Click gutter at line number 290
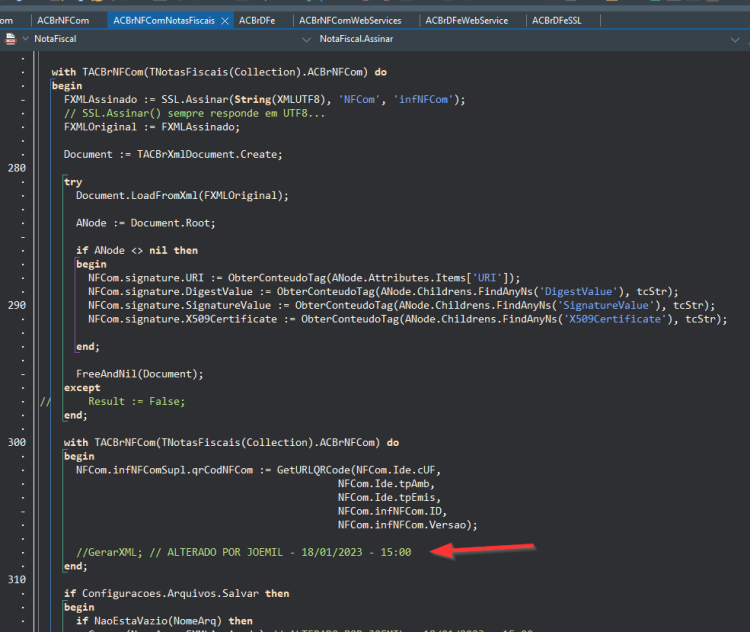Viewport: 750px width, 632px height. click(17, 305)
